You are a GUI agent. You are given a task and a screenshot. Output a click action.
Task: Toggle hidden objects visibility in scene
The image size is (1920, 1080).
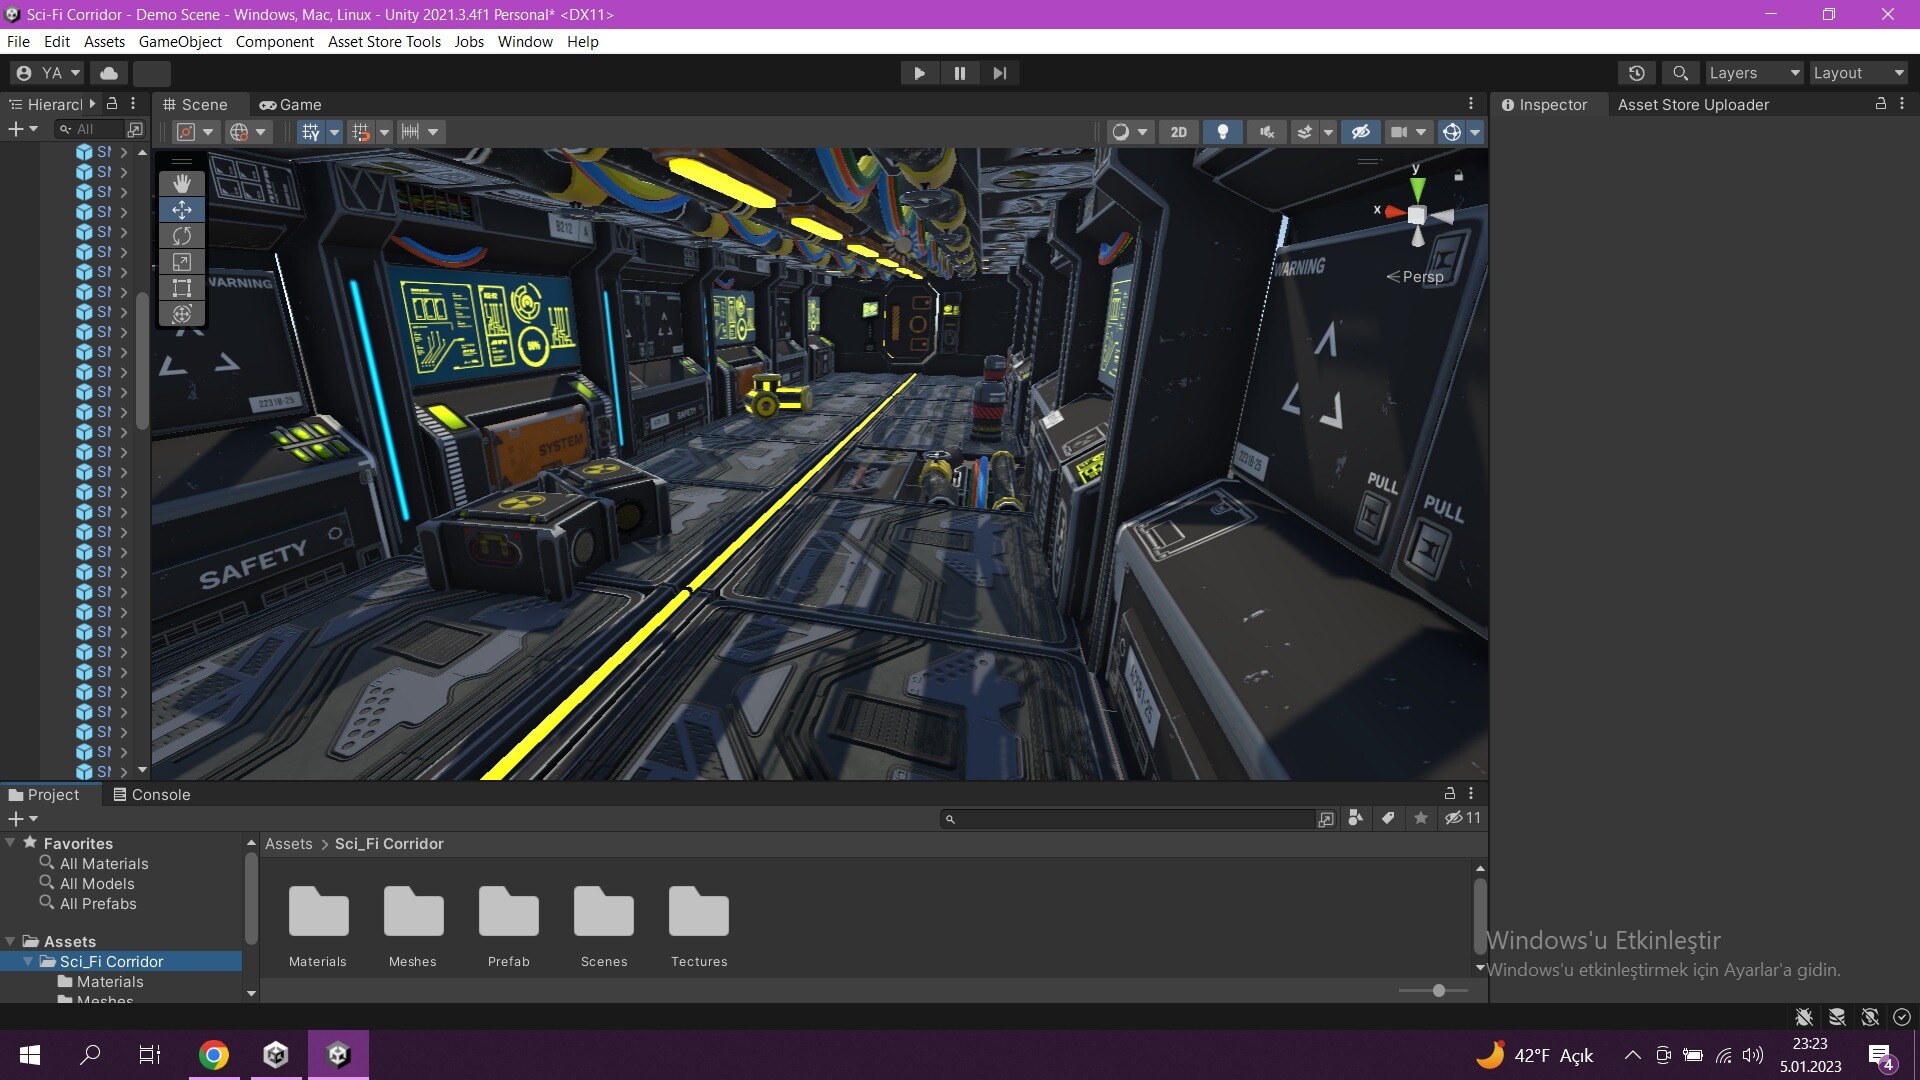(1360, 132)
